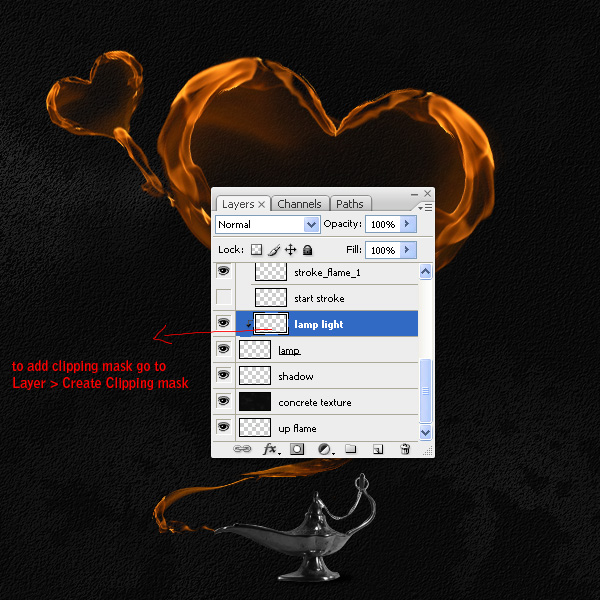This screenshot has height=600, width=600.
Task: Show the start stroke layer
Action: point(224,297)
